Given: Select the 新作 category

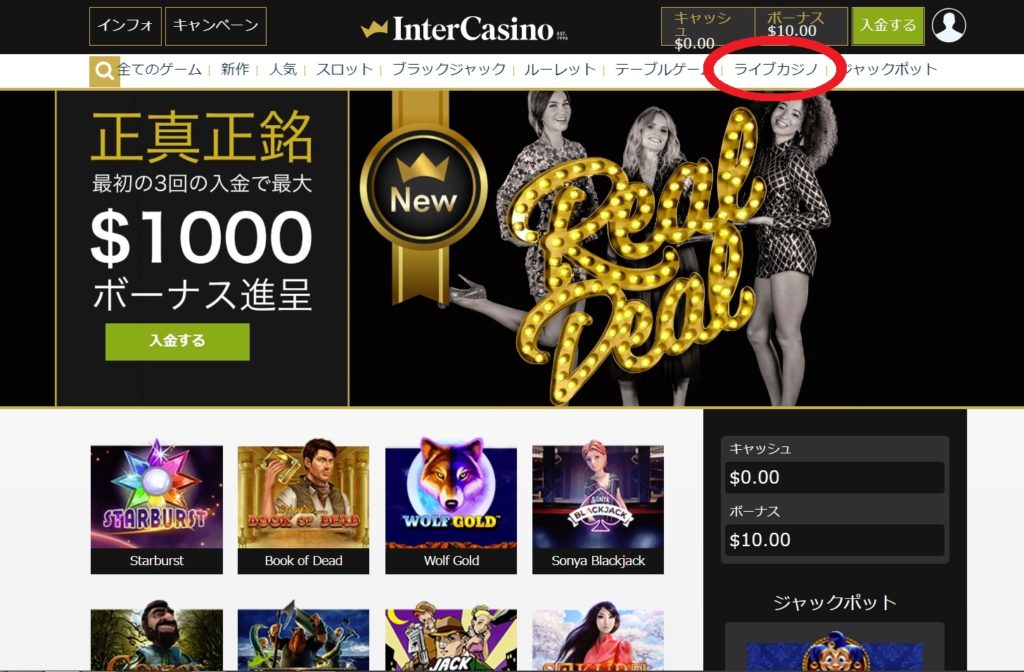Looking at the screenshot, I should click(x=235, y=69).
